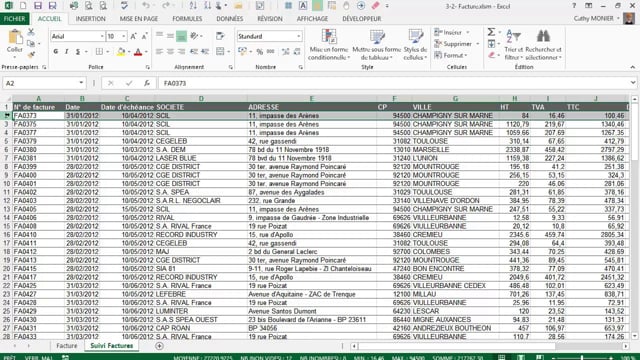This screenshot has height=360, width=640.
Task: Expand the Insérer dropdown in Cellules
Action: tap(468, 32)
